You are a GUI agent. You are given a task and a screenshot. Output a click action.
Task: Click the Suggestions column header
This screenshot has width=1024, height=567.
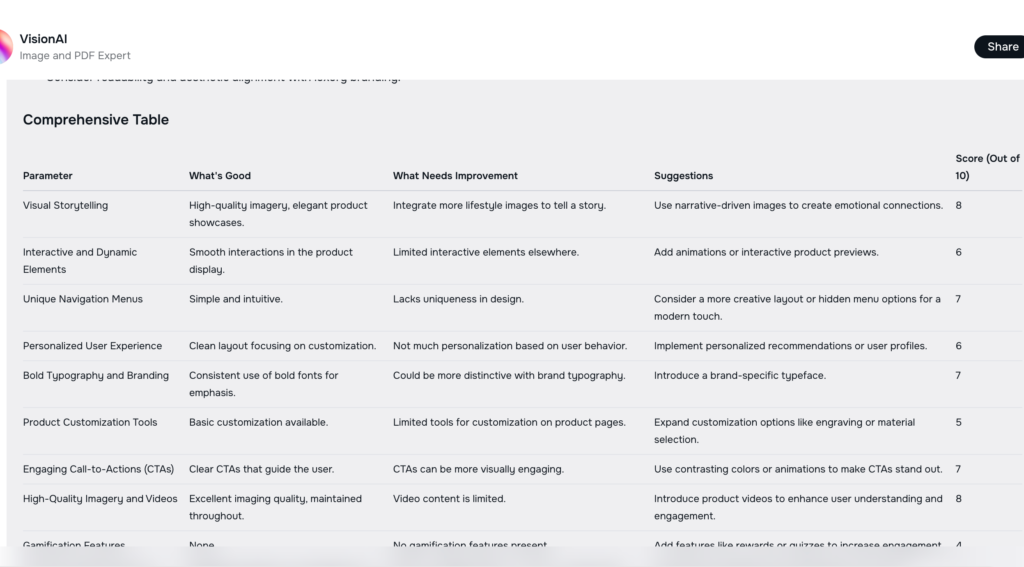(684, 176)
